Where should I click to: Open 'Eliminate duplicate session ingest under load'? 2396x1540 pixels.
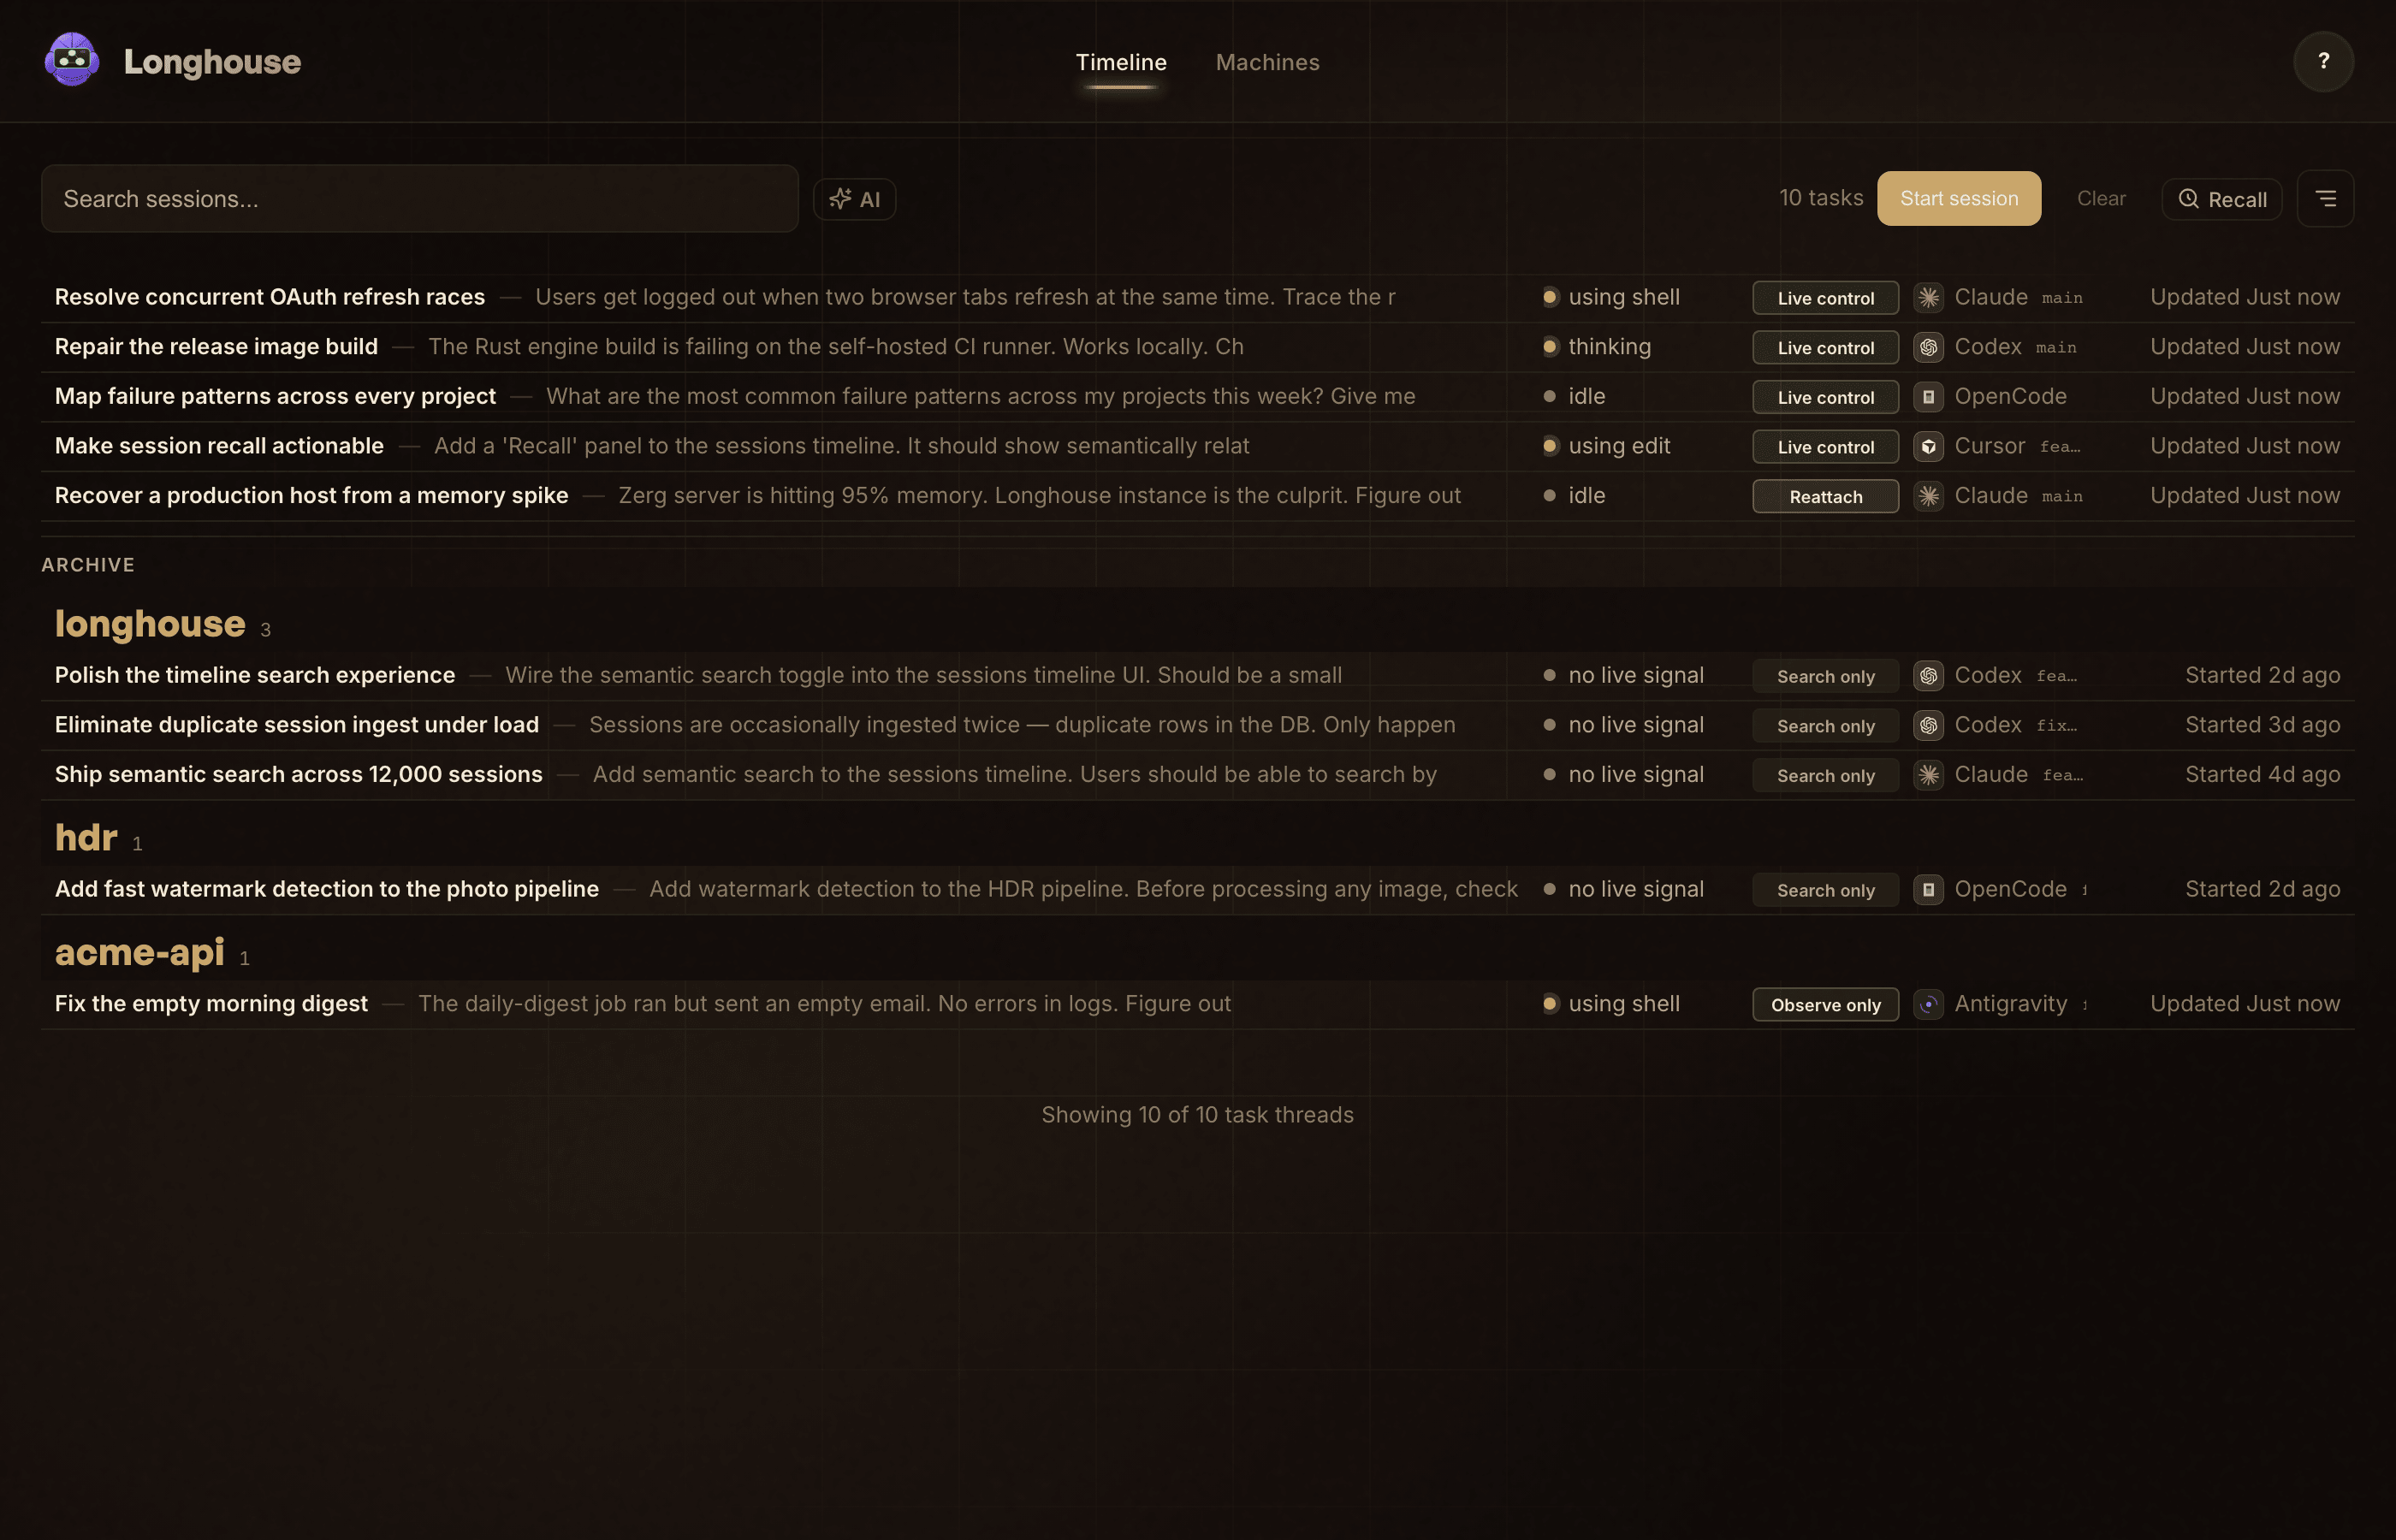[297, 725]
